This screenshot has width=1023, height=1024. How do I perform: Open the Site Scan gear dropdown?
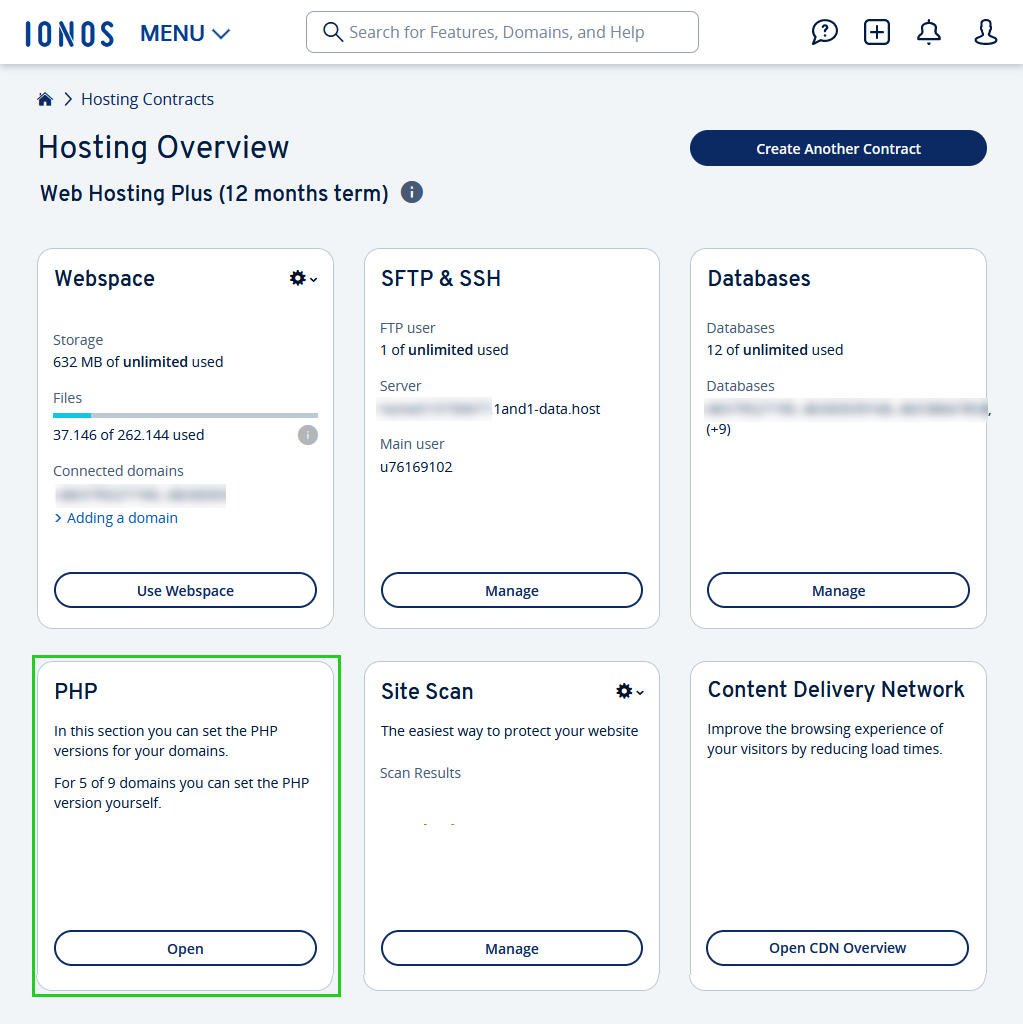click(x=628, y=690)
